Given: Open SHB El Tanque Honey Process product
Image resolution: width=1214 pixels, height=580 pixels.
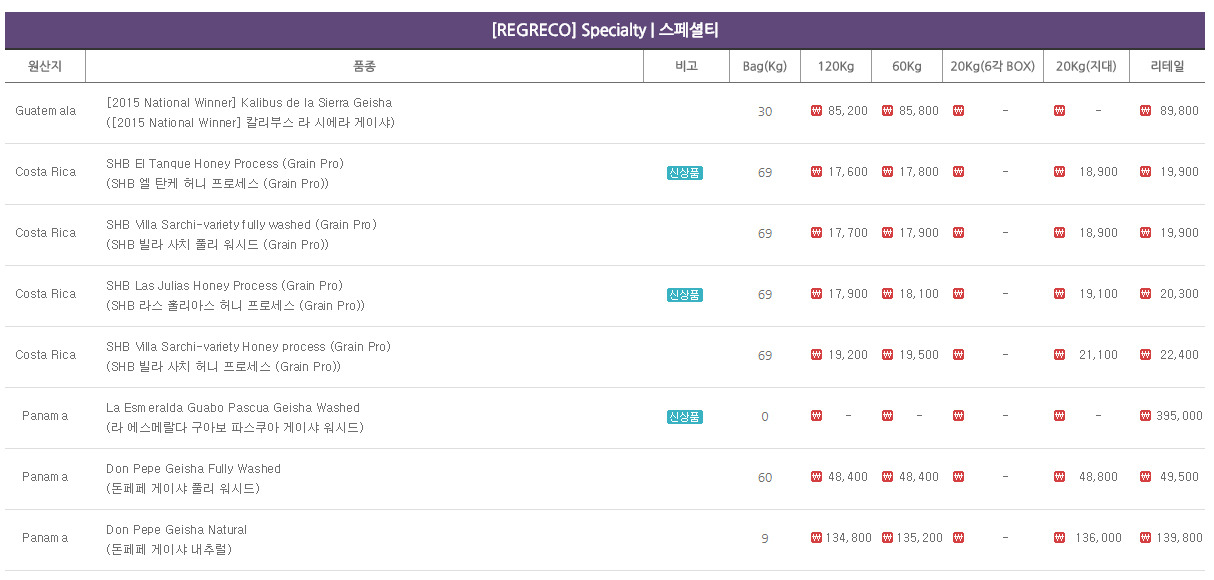Looking at the screenshot, I should (x=225, y=164).
